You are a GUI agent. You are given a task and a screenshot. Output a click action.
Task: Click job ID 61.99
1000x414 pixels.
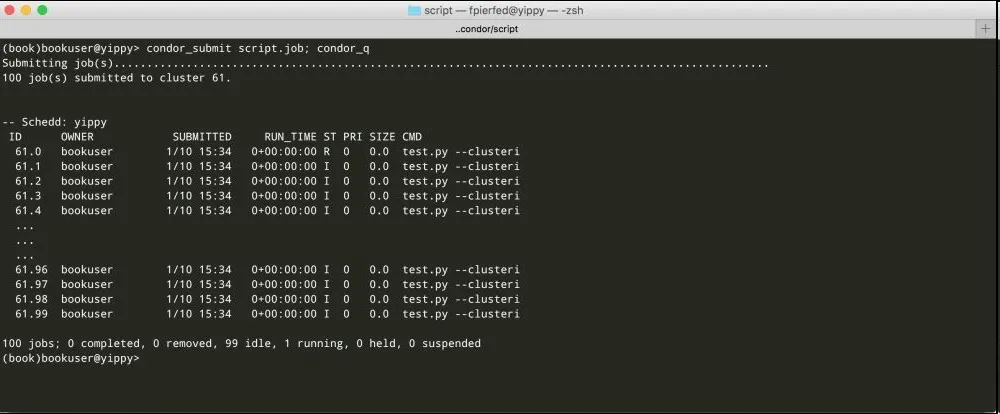(31, 313)
